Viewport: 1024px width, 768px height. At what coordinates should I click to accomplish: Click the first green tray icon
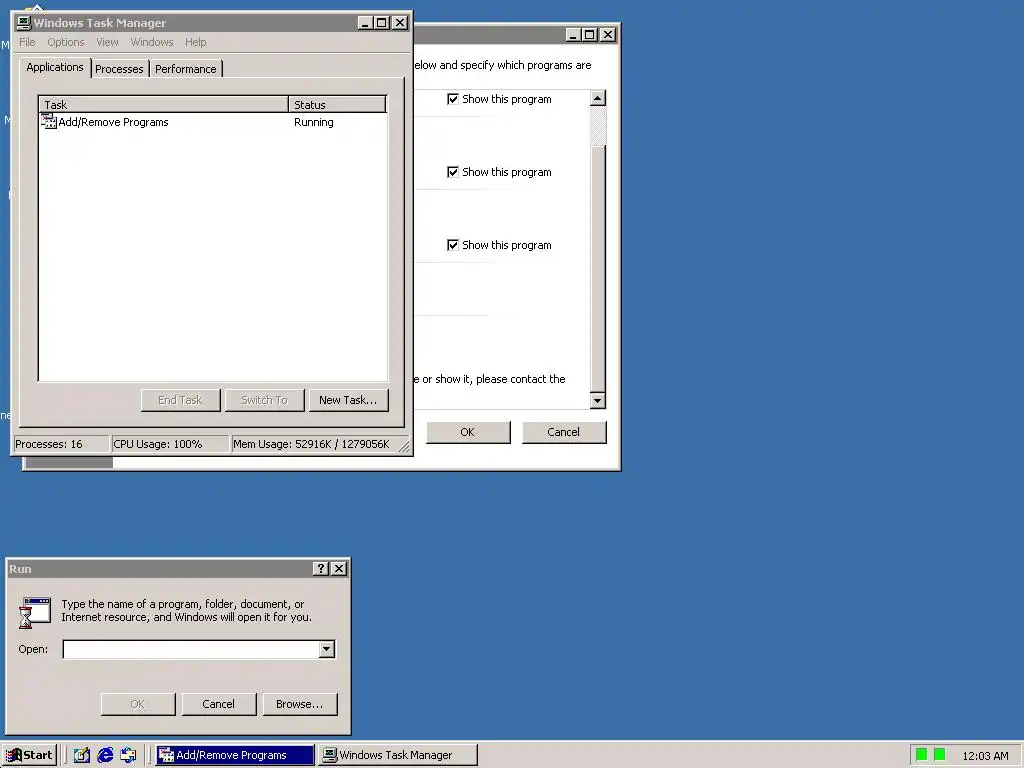click(x=921, y=755)
